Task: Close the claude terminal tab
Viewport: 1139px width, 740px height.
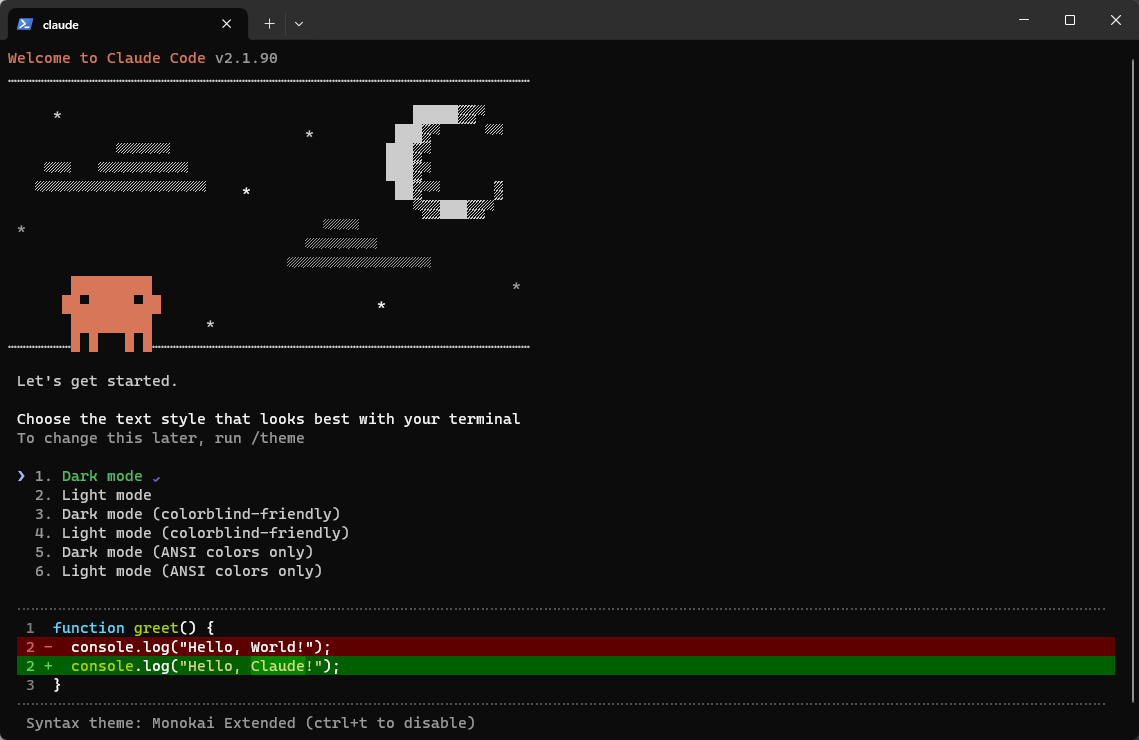Action: click(227, 24)
